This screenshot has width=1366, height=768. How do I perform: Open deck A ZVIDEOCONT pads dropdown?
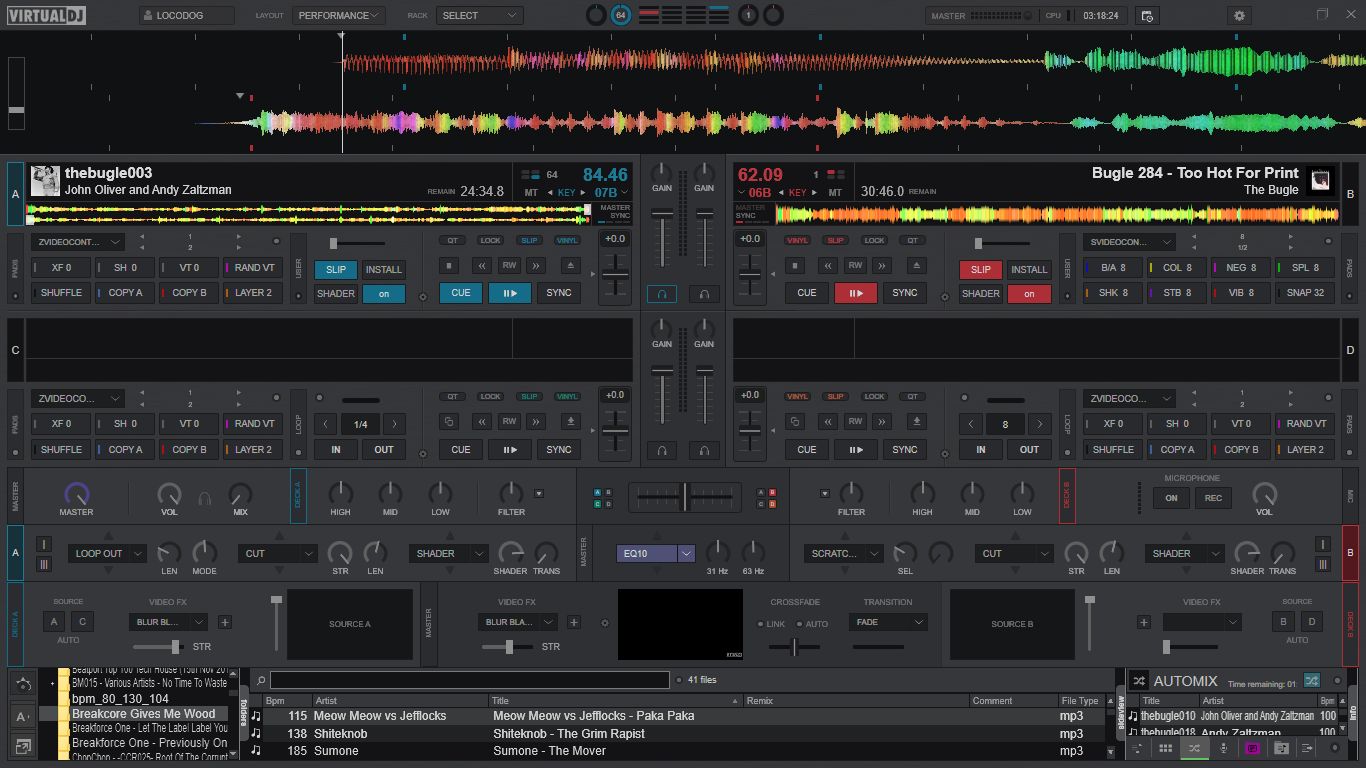[x=78, y=242]
